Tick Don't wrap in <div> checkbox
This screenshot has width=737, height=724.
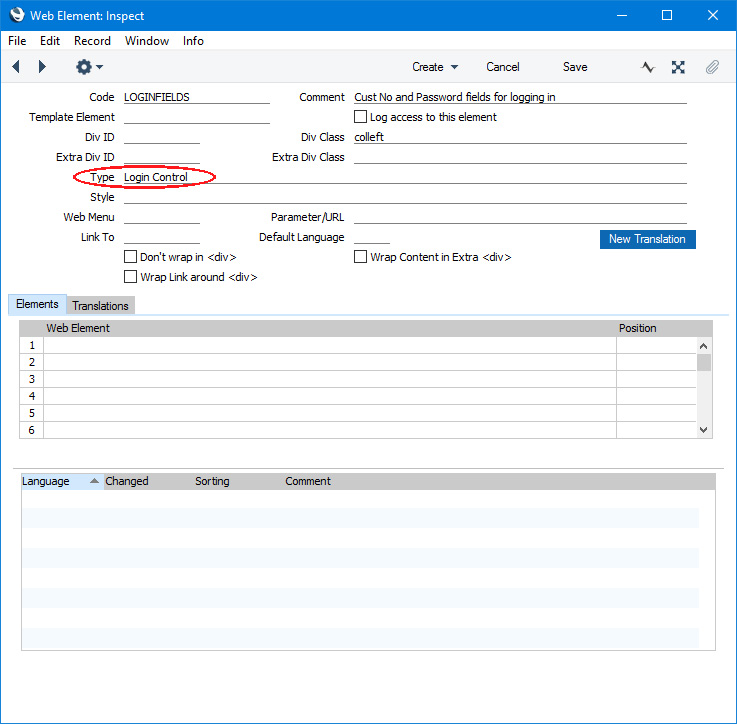tap(130, 257)
